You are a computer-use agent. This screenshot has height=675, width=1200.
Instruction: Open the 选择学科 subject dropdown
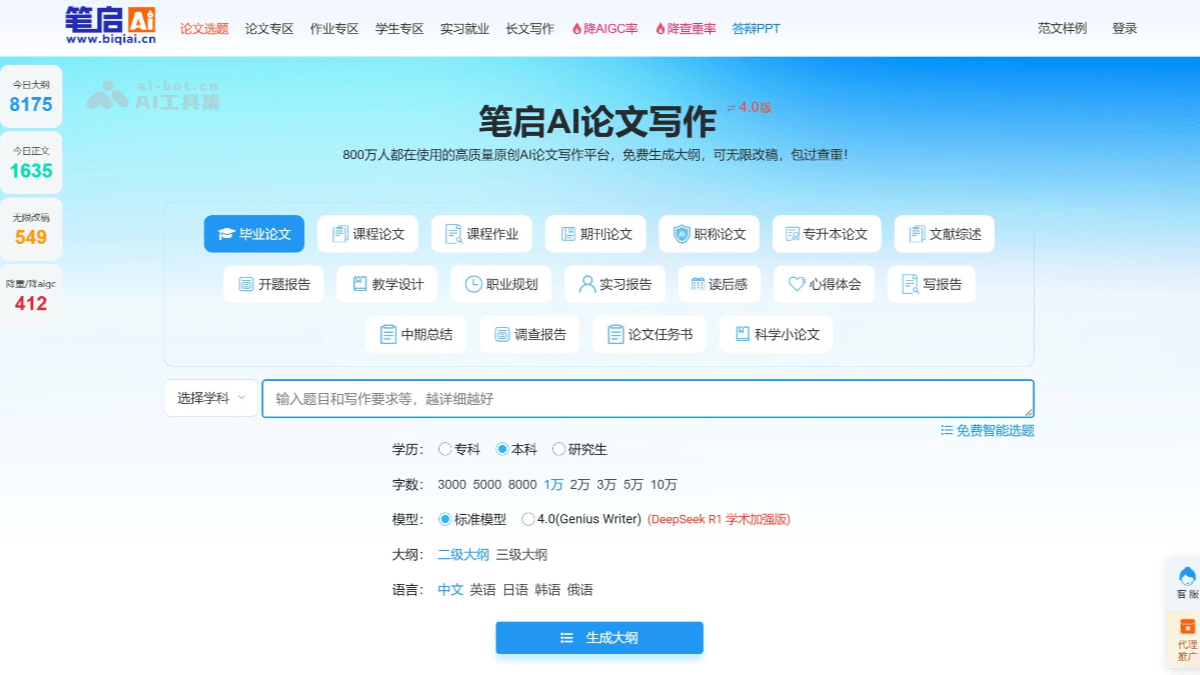pyautogui.click(x=209, y=397)
